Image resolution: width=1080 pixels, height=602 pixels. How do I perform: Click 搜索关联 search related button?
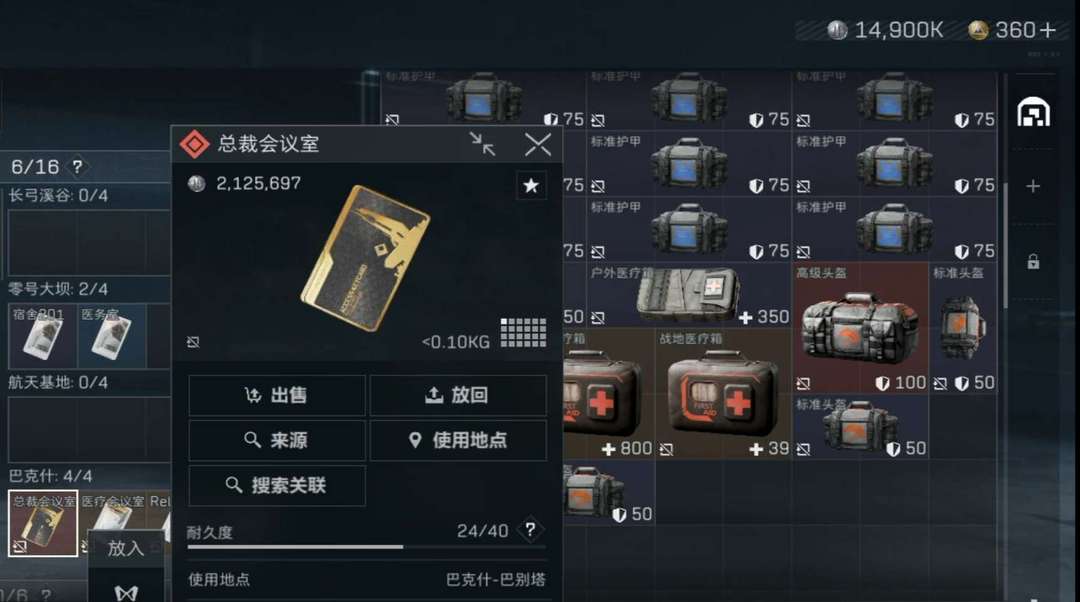(277, 486)
